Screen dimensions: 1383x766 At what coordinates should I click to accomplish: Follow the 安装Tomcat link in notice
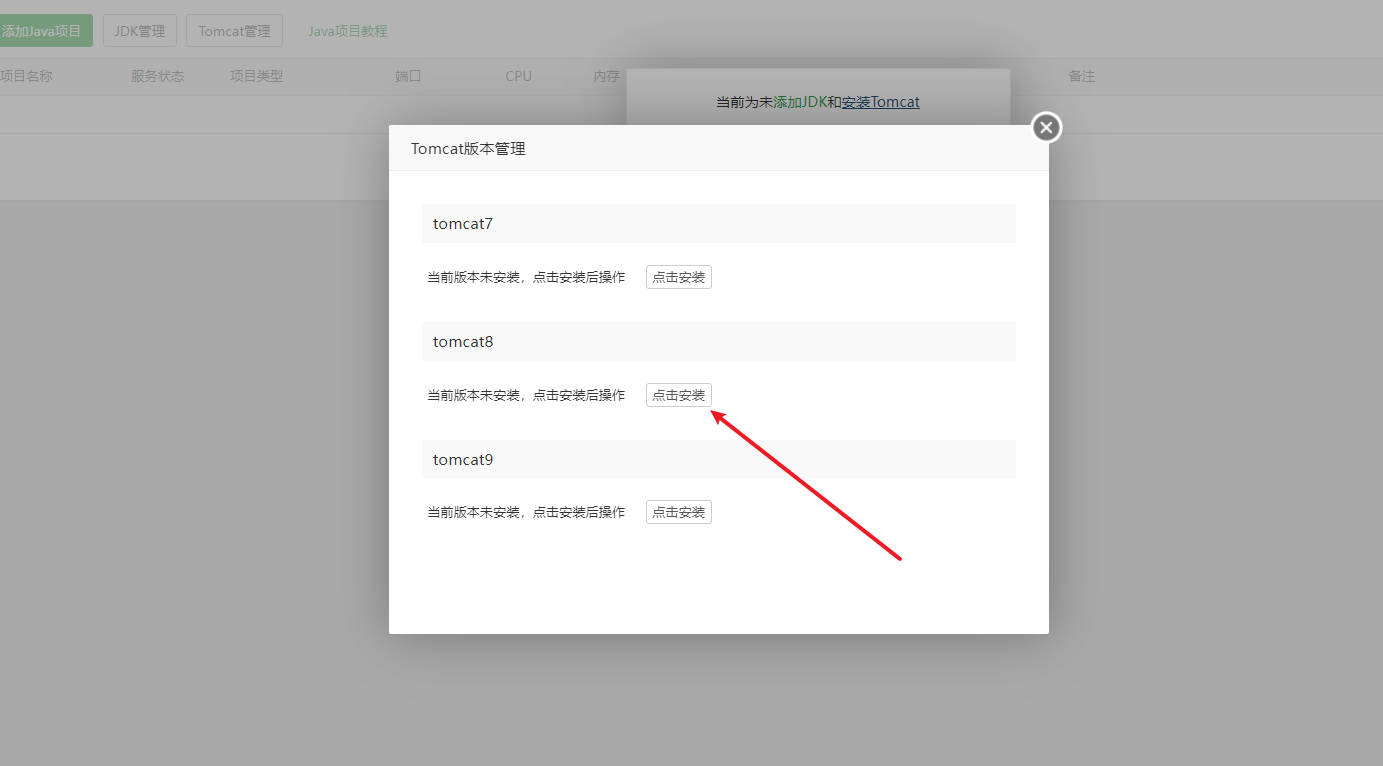point(881,102)
